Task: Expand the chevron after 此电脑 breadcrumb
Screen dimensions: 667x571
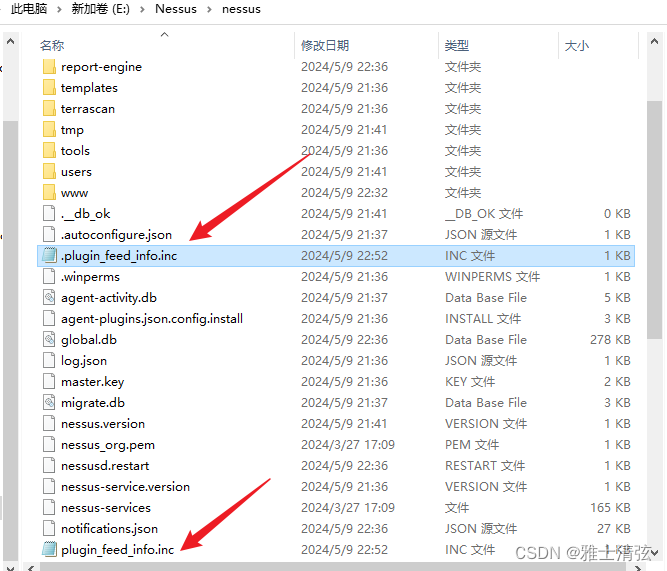Action: (x=59, y=9)
